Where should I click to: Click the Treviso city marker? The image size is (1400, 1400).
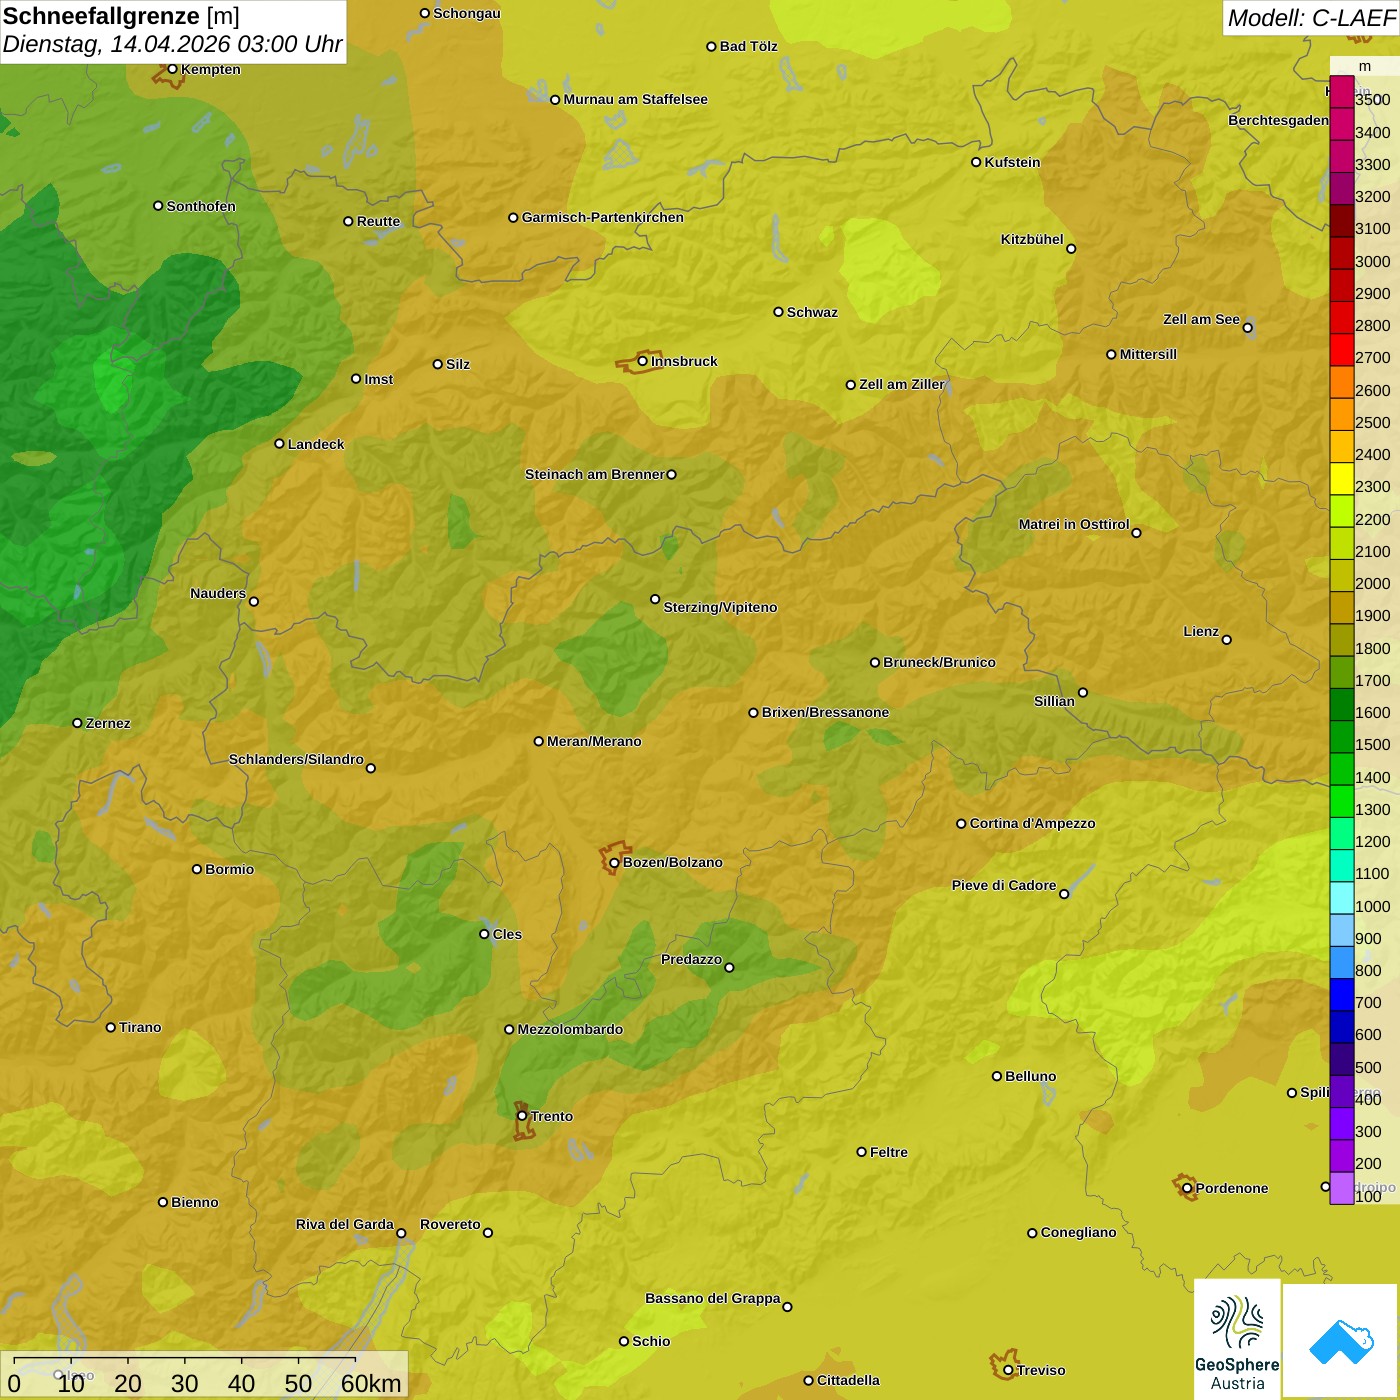(x=1008, y=1370)
